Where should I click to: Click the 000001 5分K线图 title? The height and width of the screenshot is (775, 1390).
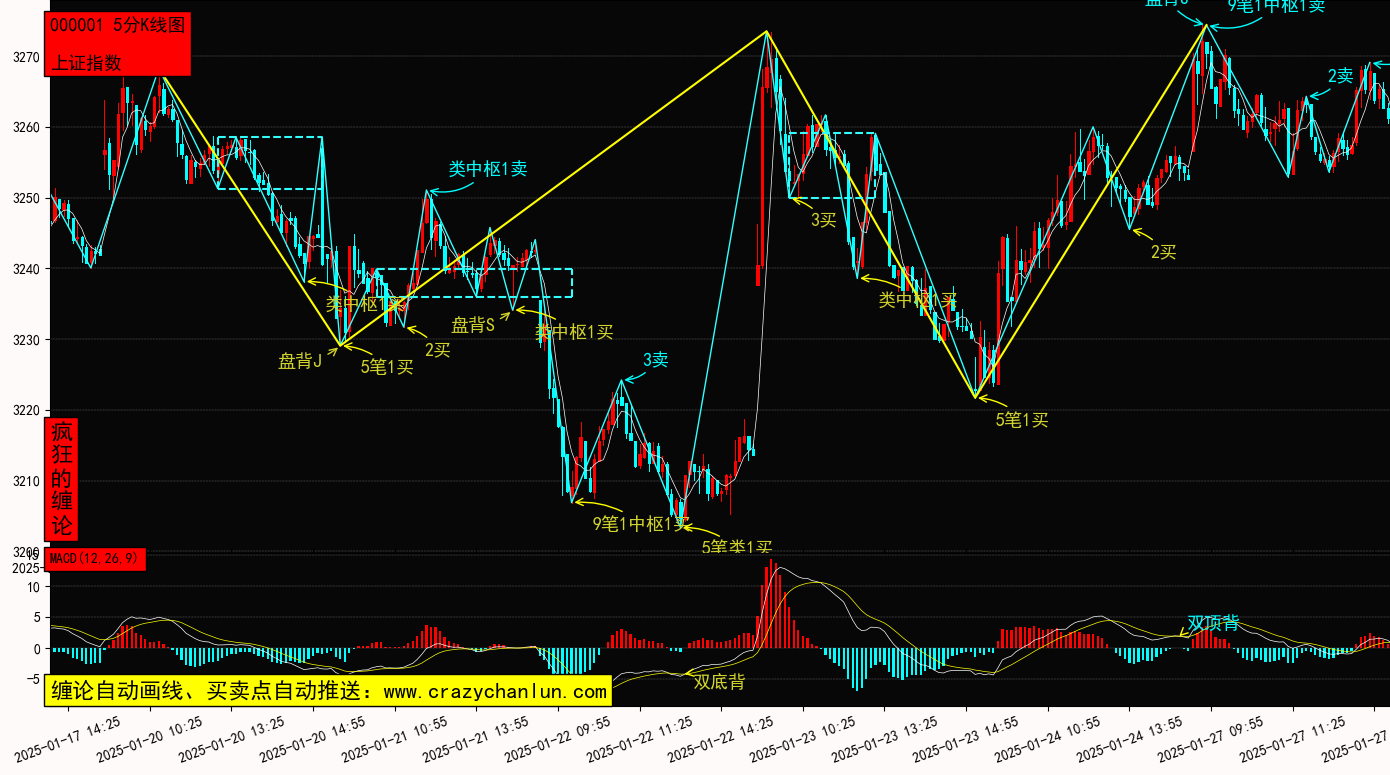pos(117,26)
